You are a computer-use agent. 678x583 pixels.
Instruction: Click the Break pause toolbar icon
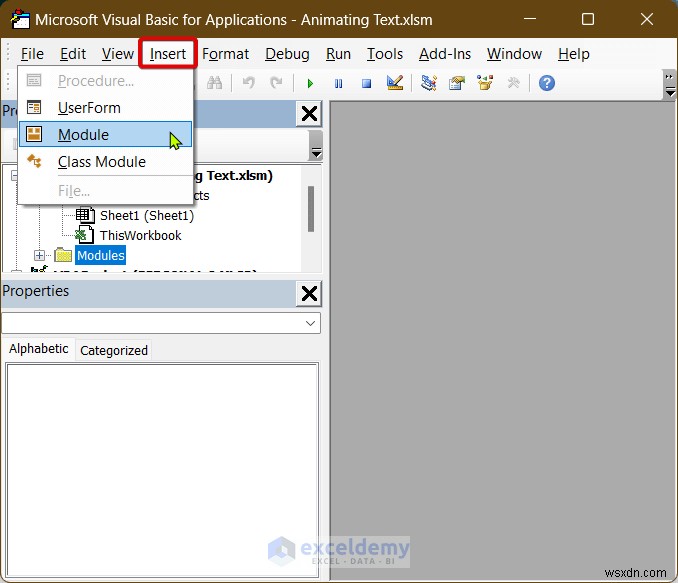338,83
